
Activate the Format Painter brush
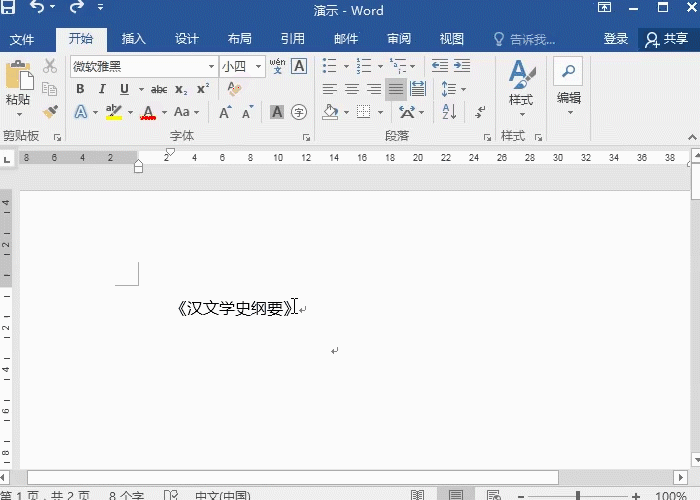click(50, 112)
